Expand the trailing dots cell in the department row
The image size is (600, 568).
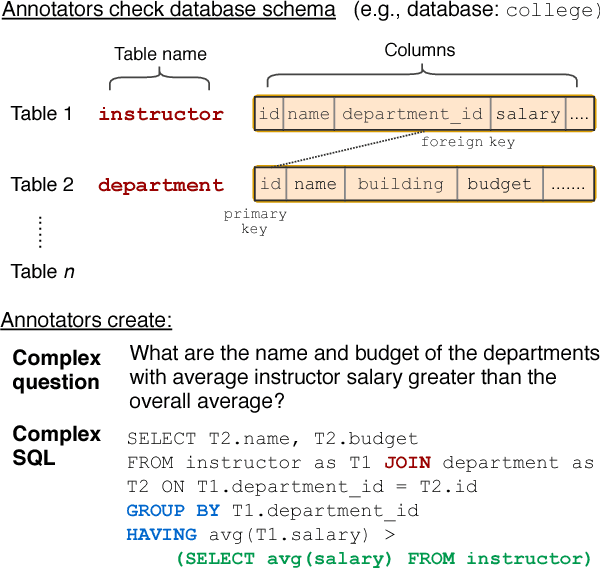point(569,184)
